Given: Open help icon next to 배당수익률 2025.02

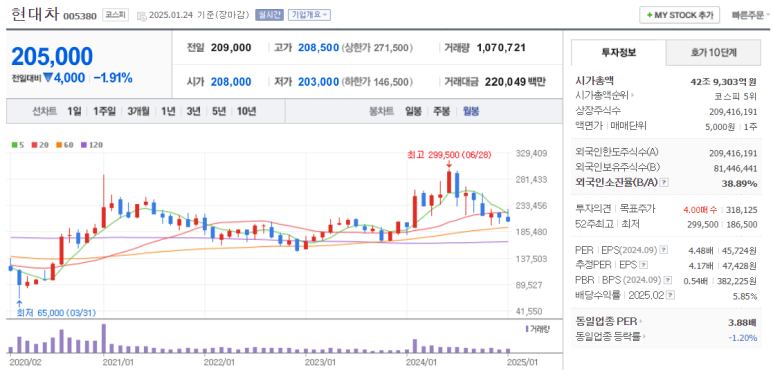Looking at the screenshot, I should tap(670, 296).
